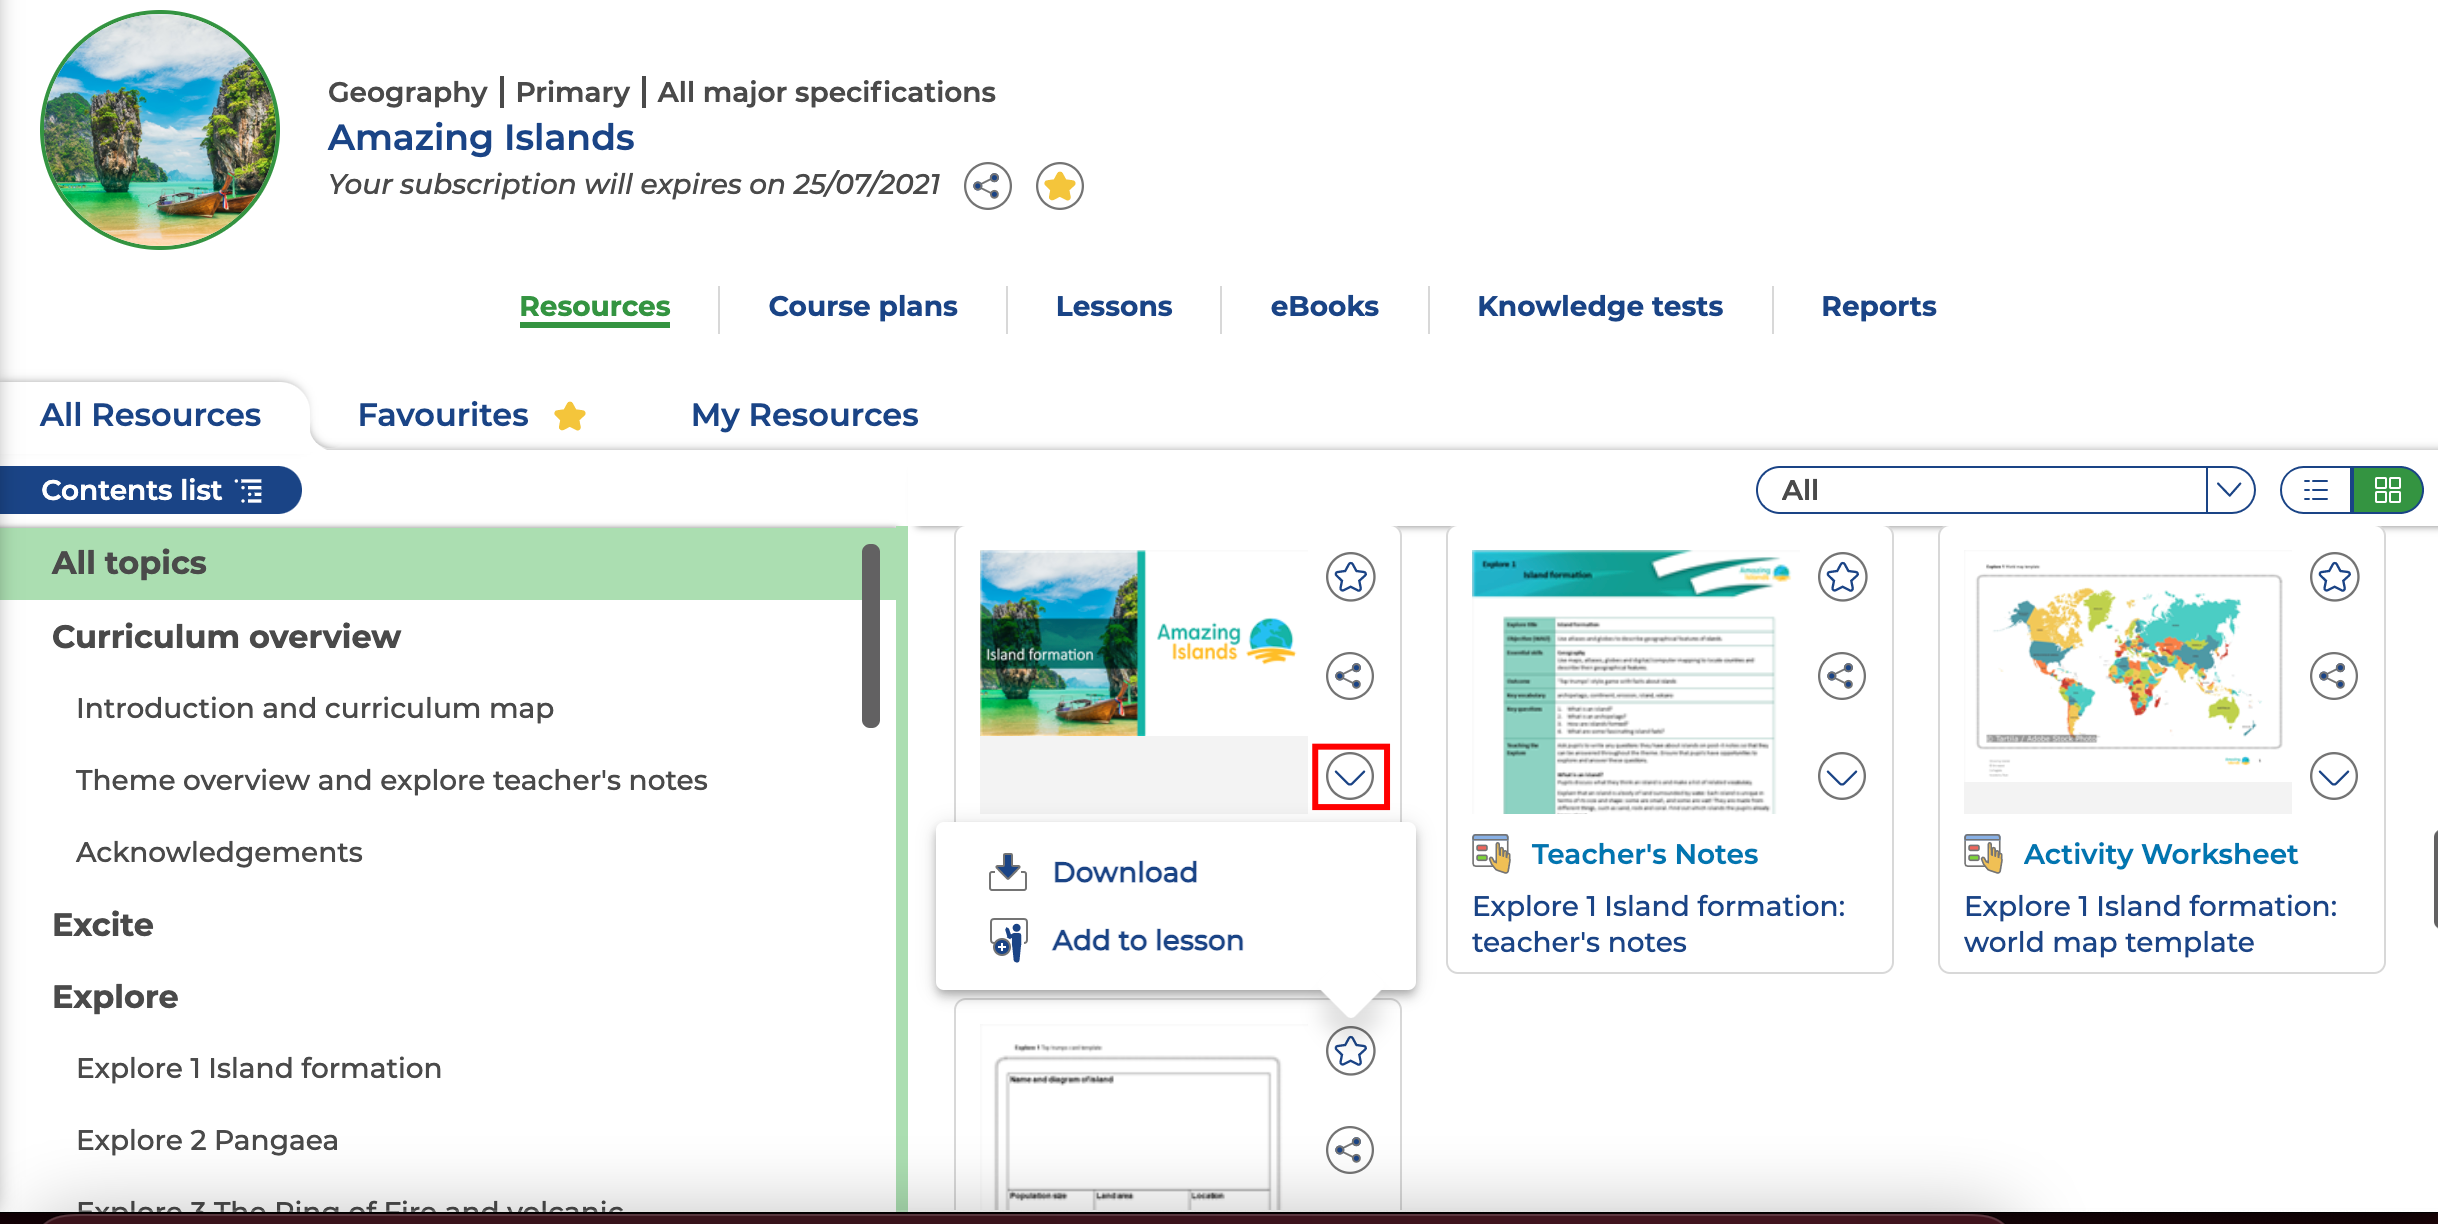The image size is (2438, 1224).
Task: Share the Island formation presentation card
Action: point(1349,676)
